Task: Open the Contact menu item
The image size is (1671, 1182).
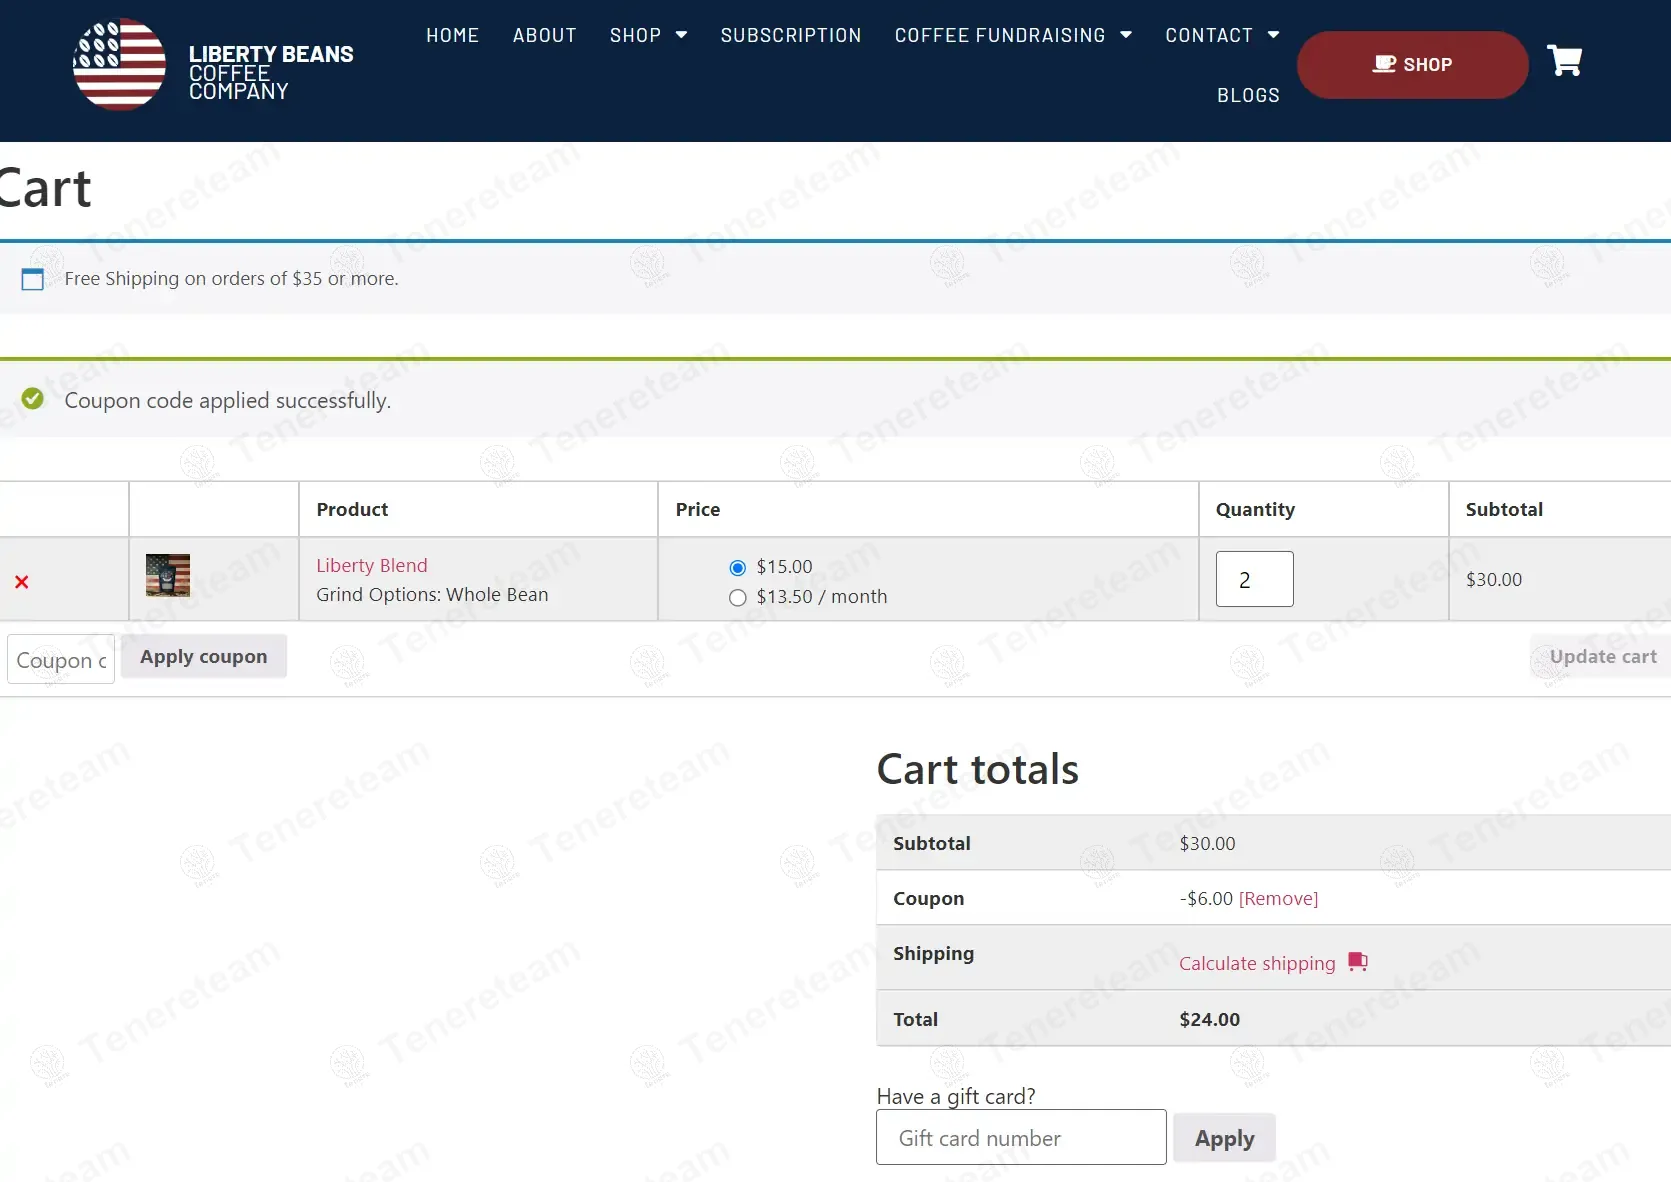Action: (x=1209, y=35)
